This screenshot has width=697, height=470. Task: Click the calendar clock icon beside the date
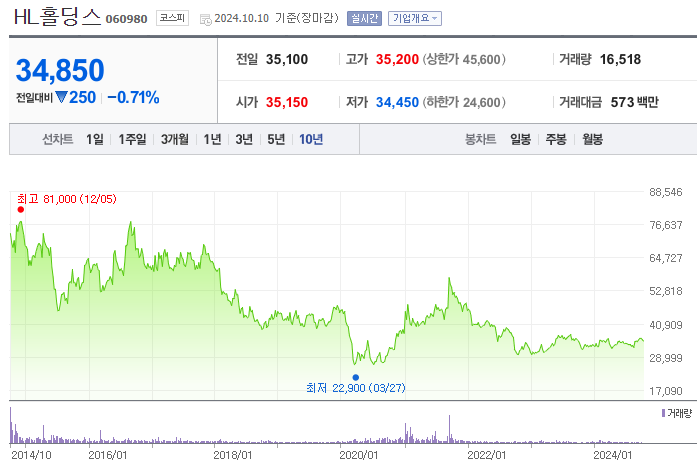tap(205, 20)
